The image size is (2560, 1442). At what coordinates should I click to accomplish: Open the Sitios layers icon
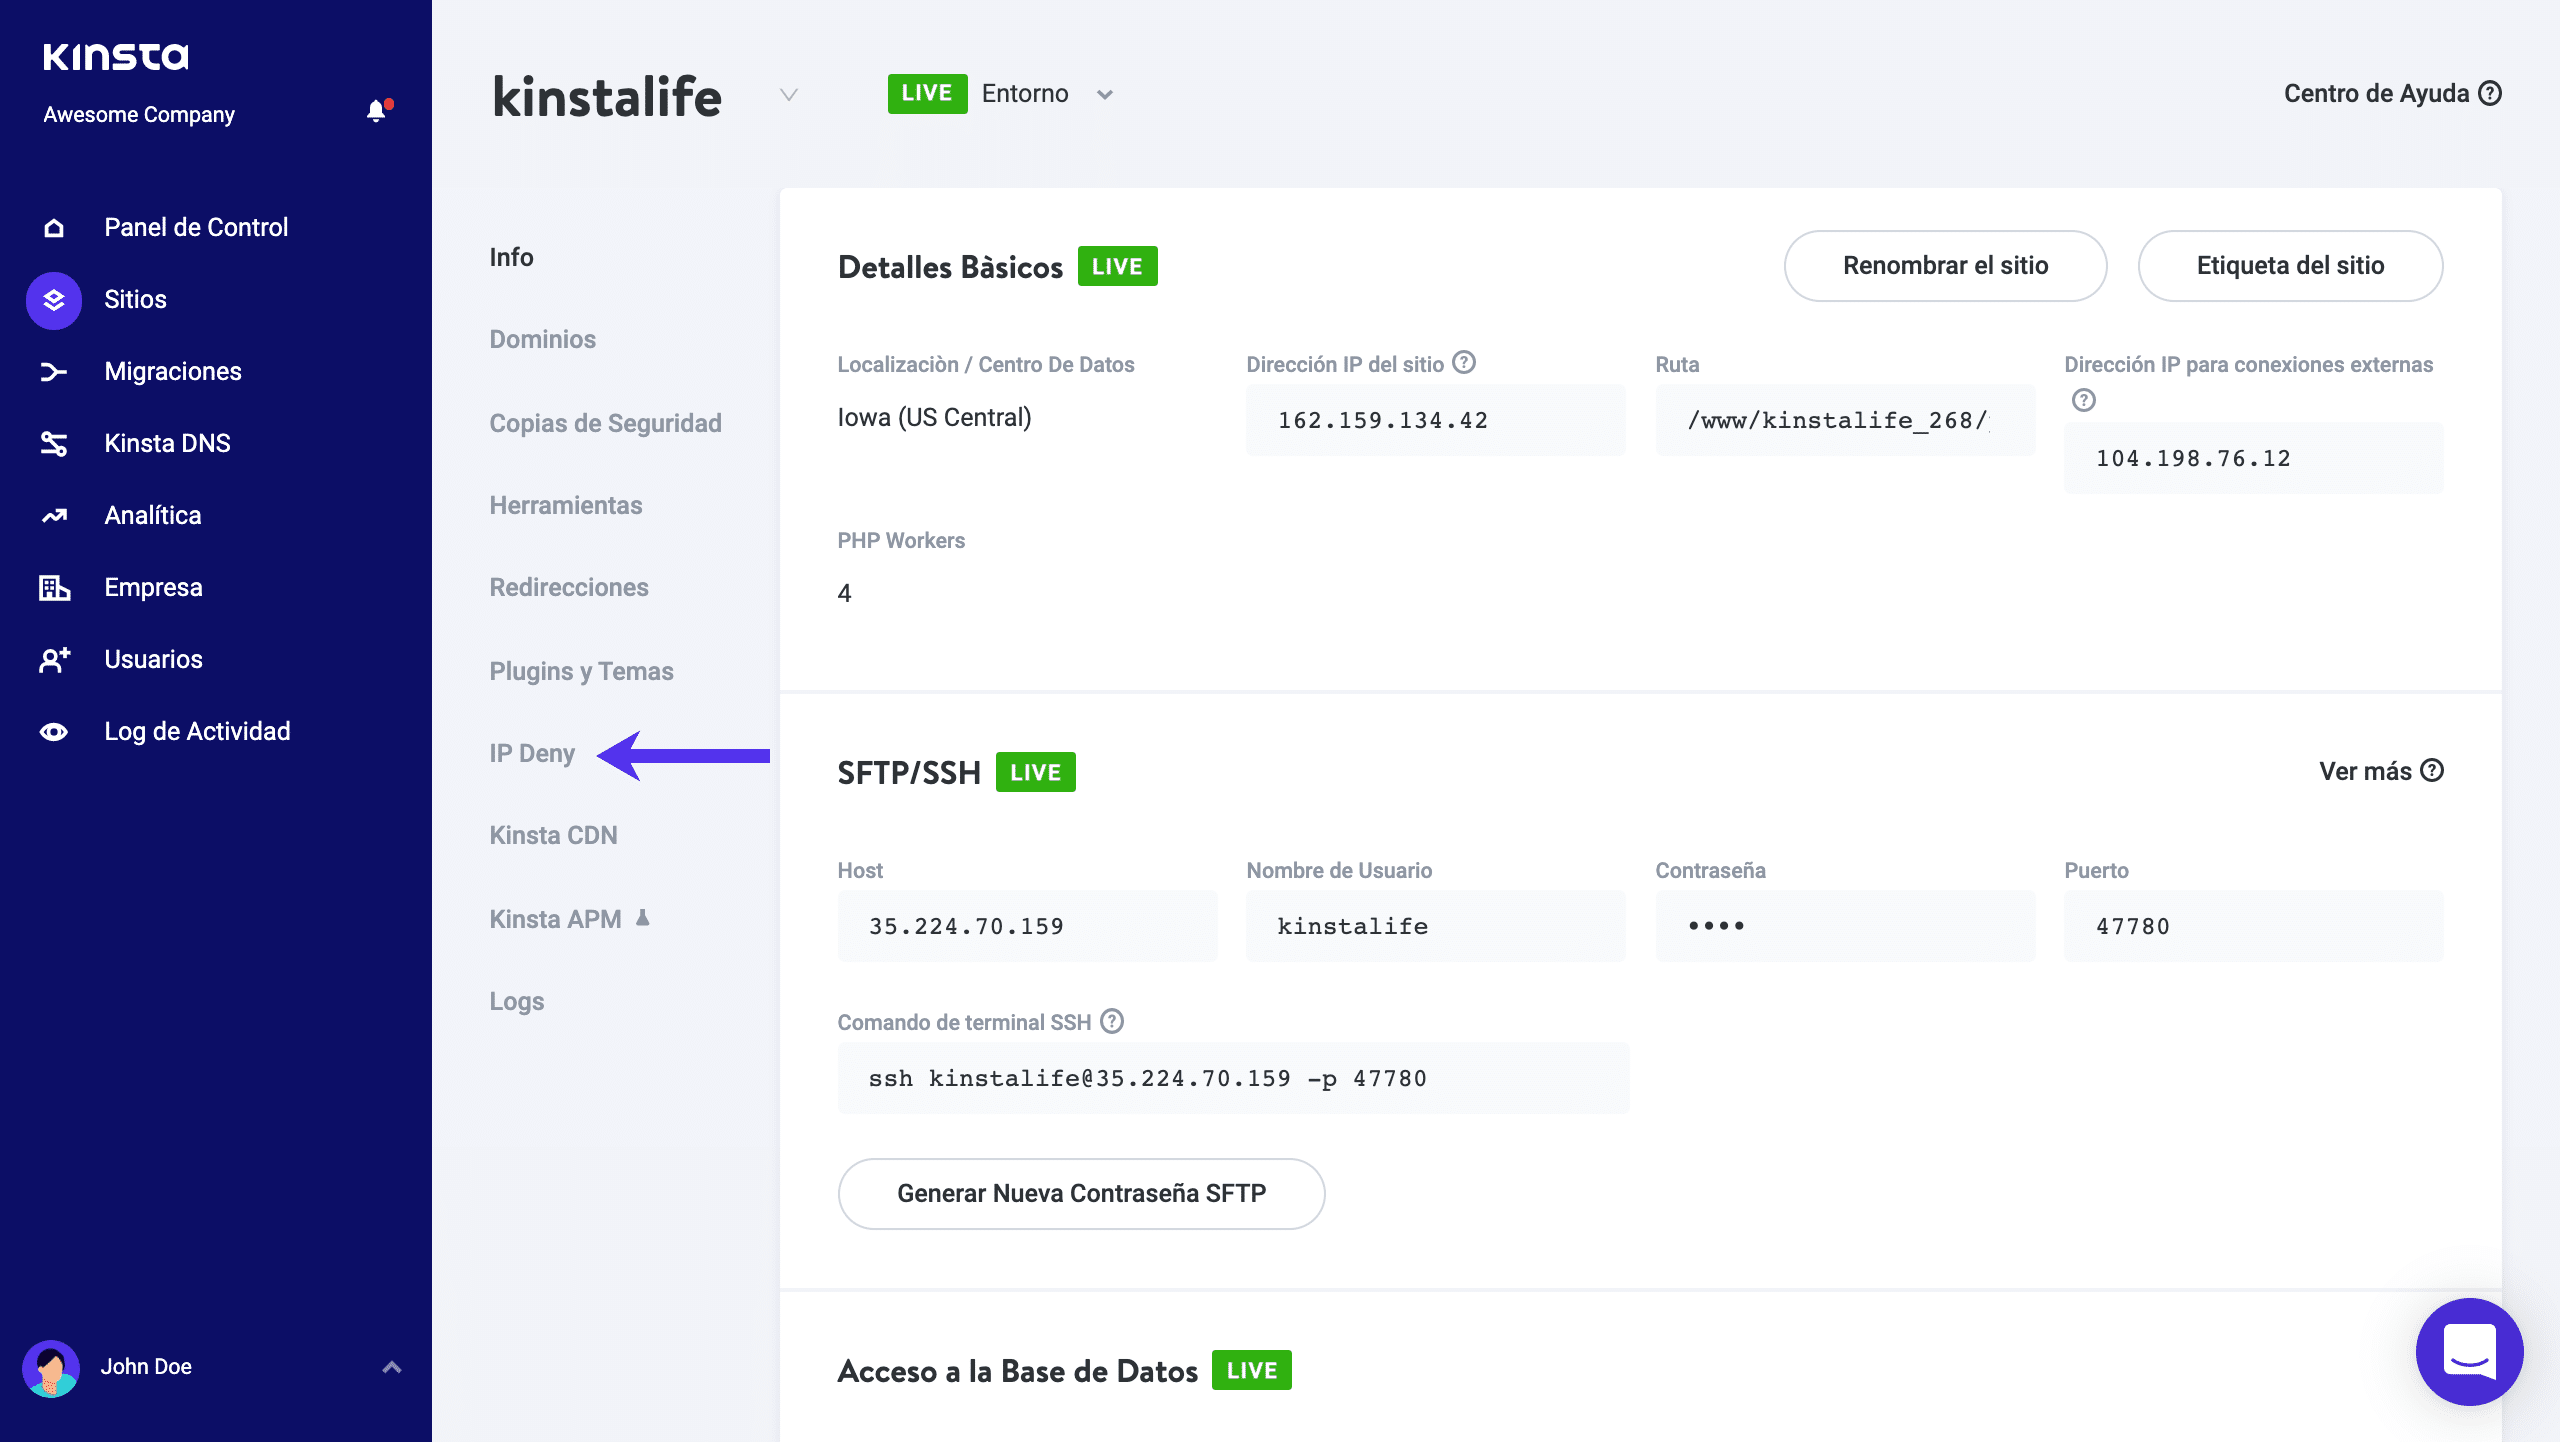[54, 300]
